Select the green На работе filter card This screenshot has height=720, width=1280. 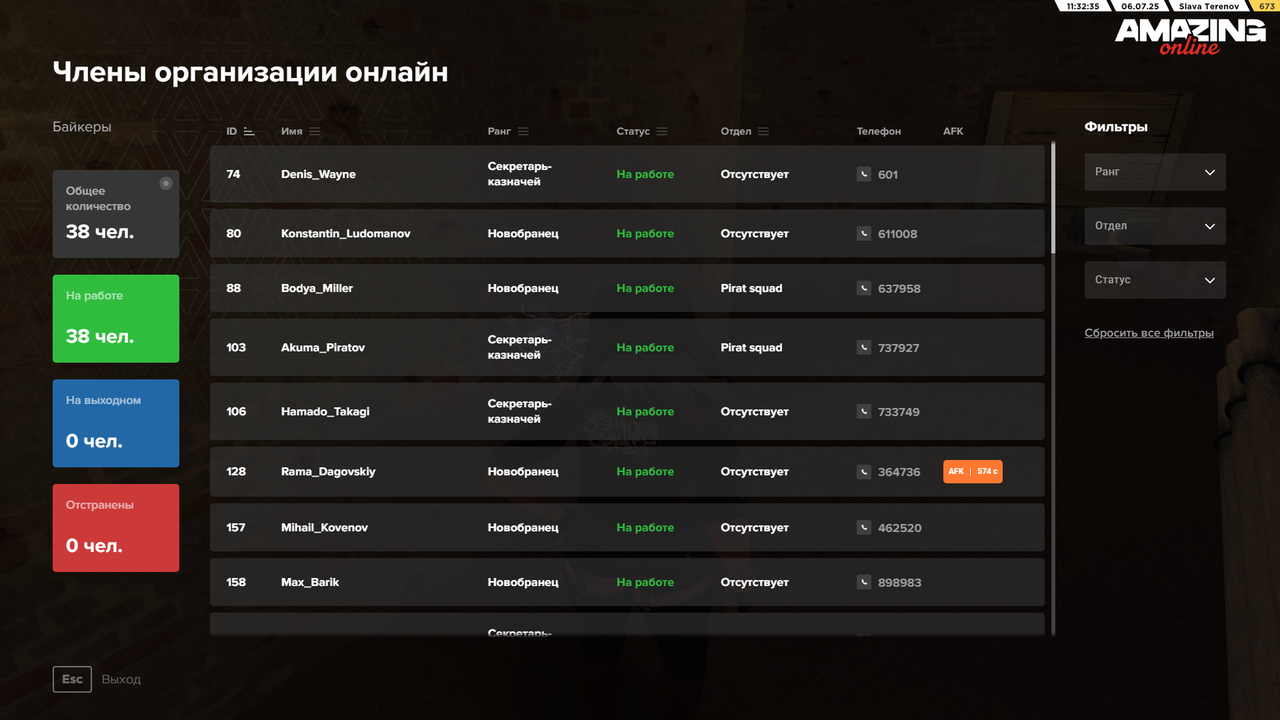[x=116, y=318]
